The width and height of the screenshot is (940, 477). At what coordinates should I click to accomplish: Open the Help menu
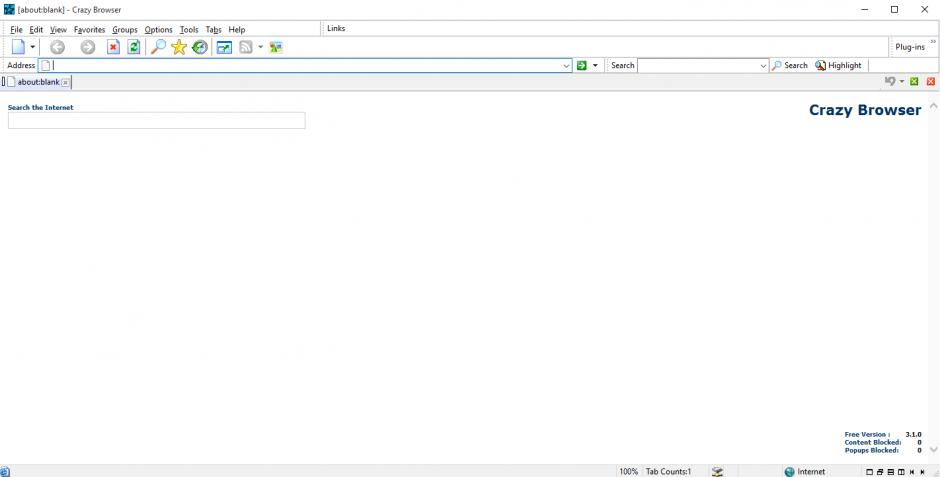[x=237, y=29]
